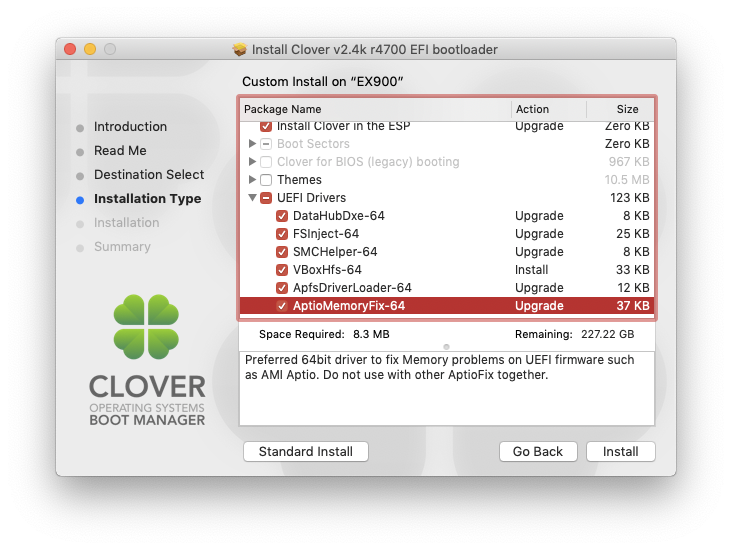732x550 pixels.
Task: Click the Install button
Action: tap(620, 451)
